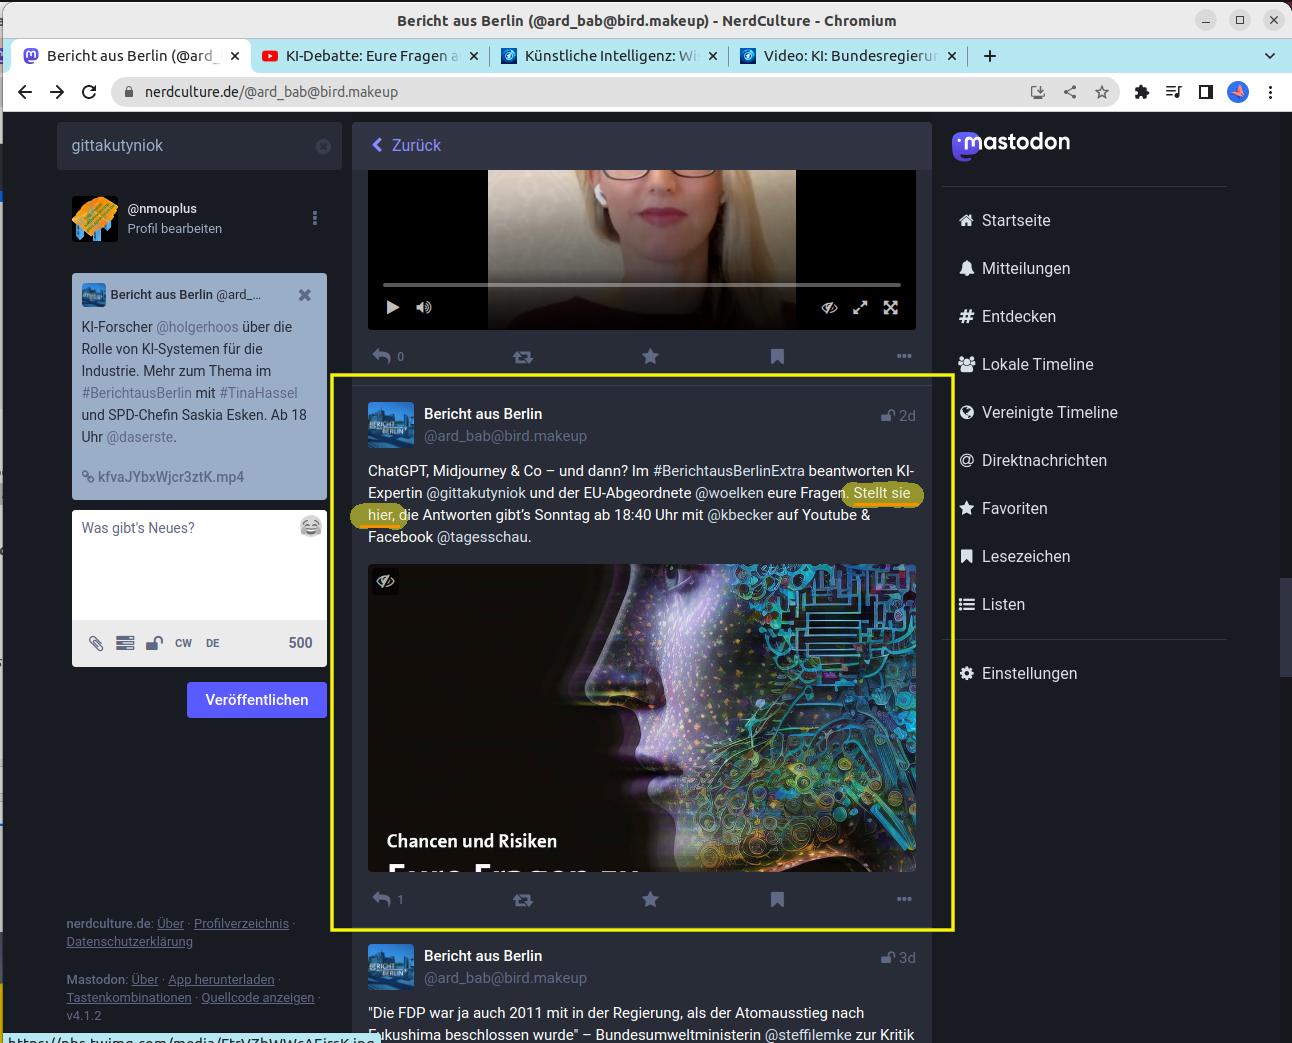The width and height of the screenshot is (1292, 1043).
Task: Open the Tastenkombinationen link
Action: coord(128,997)
